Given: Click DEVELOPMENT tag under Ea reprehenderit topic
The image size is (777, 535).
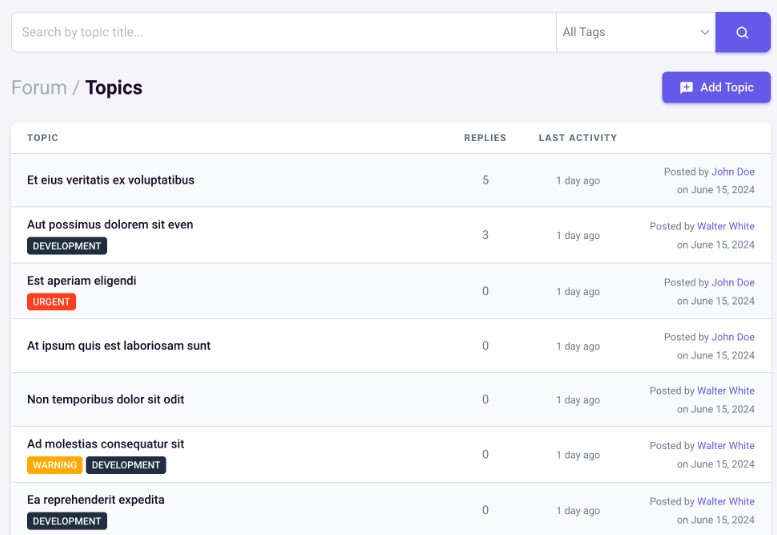Looking at the screenshot, I should tap(67, 521).
